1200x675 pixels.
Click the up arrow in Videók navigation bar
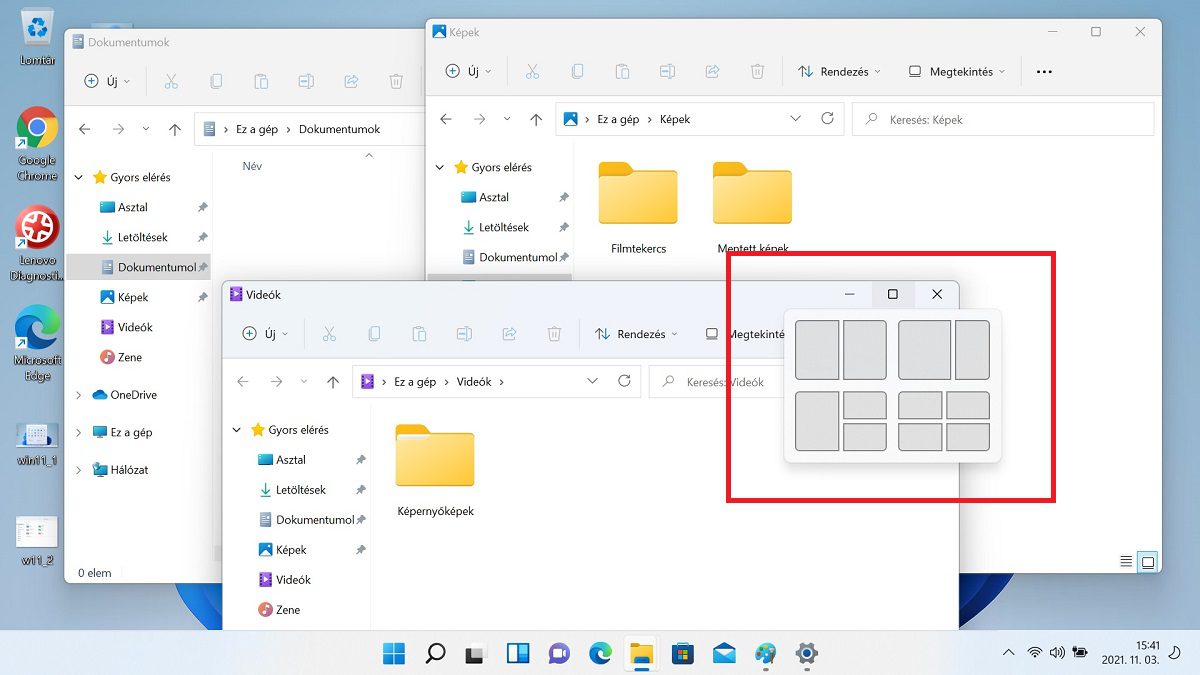(x=333, y=381)
